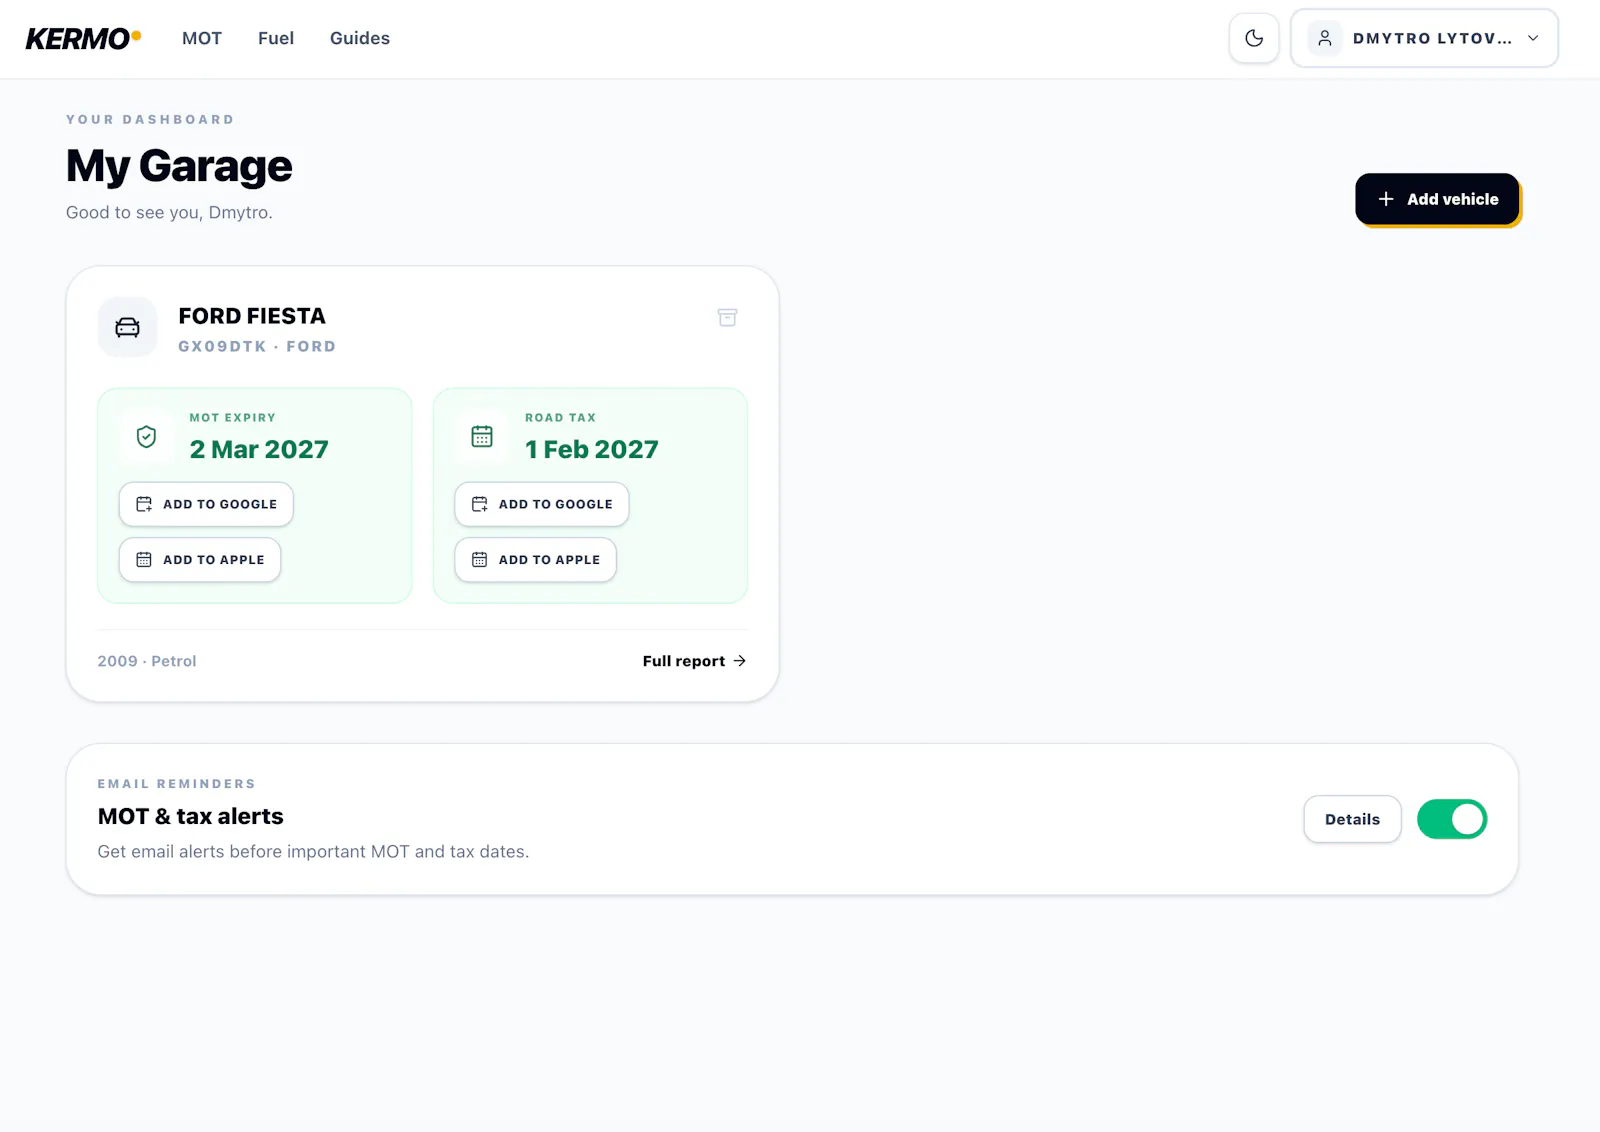Disable the MOT & tax alerts toggle

click(1452, 819)
